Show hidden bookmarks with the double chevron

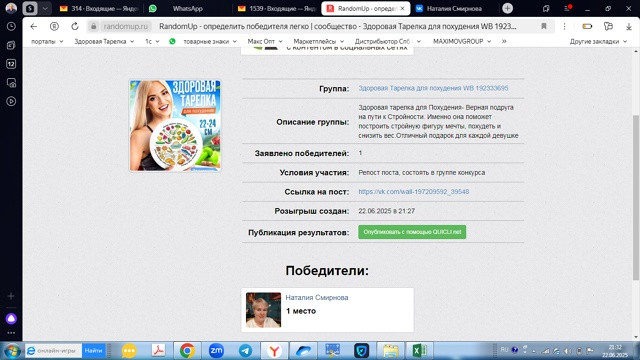[x=504, y=41]
